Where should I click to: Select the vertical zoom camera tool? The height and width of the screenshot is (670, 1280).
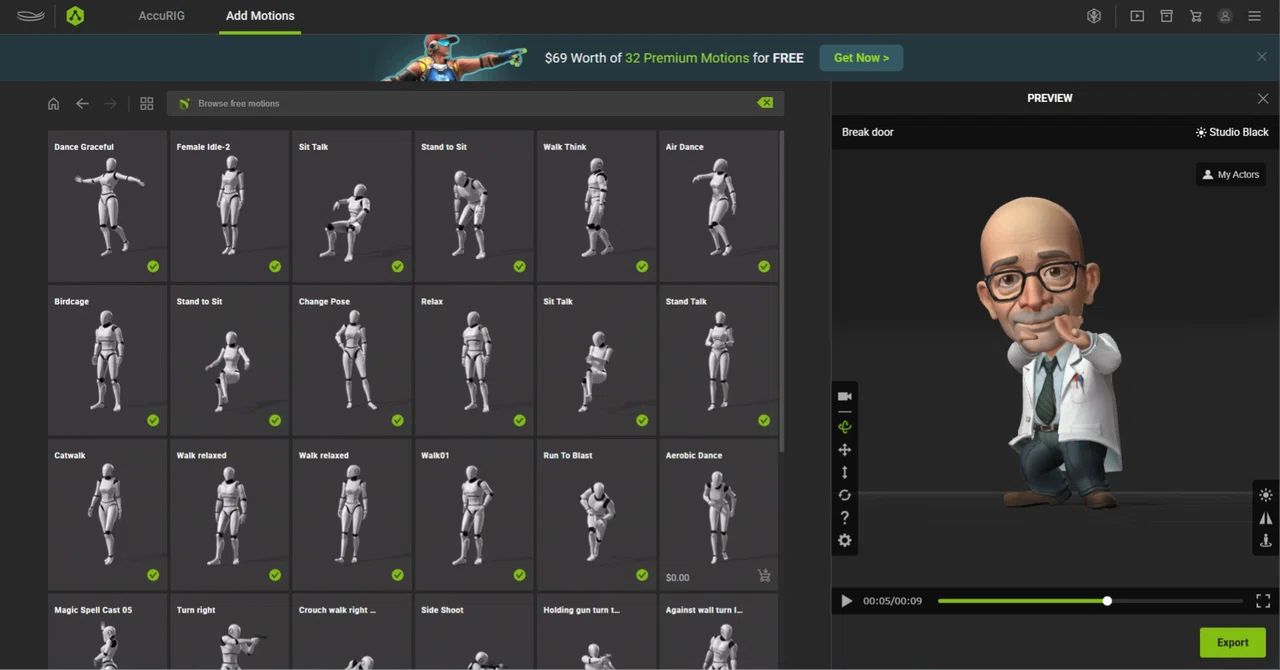tap(845, 472)
